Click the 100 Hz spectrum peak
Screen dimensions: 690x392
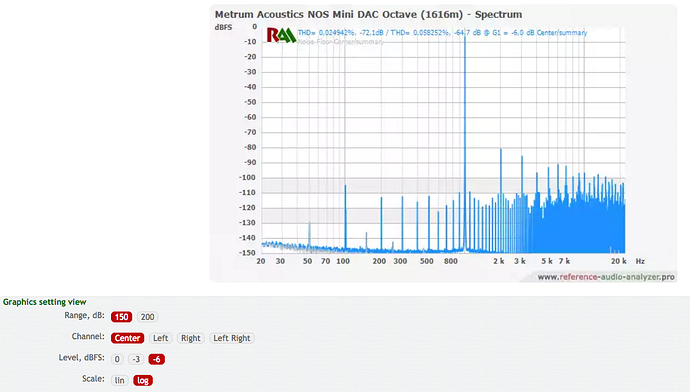click(x=345, y=218)
